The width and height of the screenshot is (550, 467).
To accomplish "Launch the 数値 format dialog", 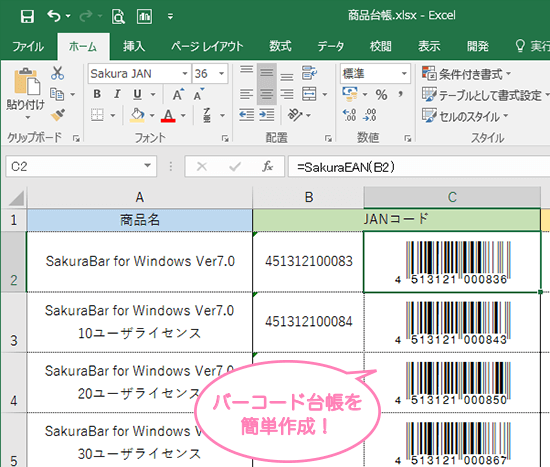I will point(408,139).
